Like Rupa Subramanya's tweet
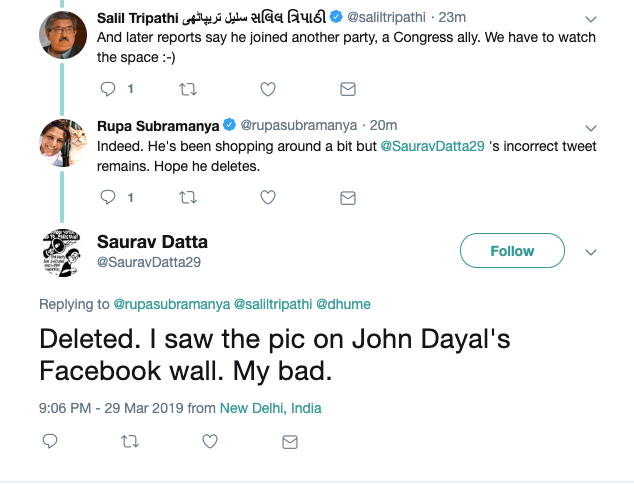This screenshot has height=484, width=634. click(x=267, y=198)
